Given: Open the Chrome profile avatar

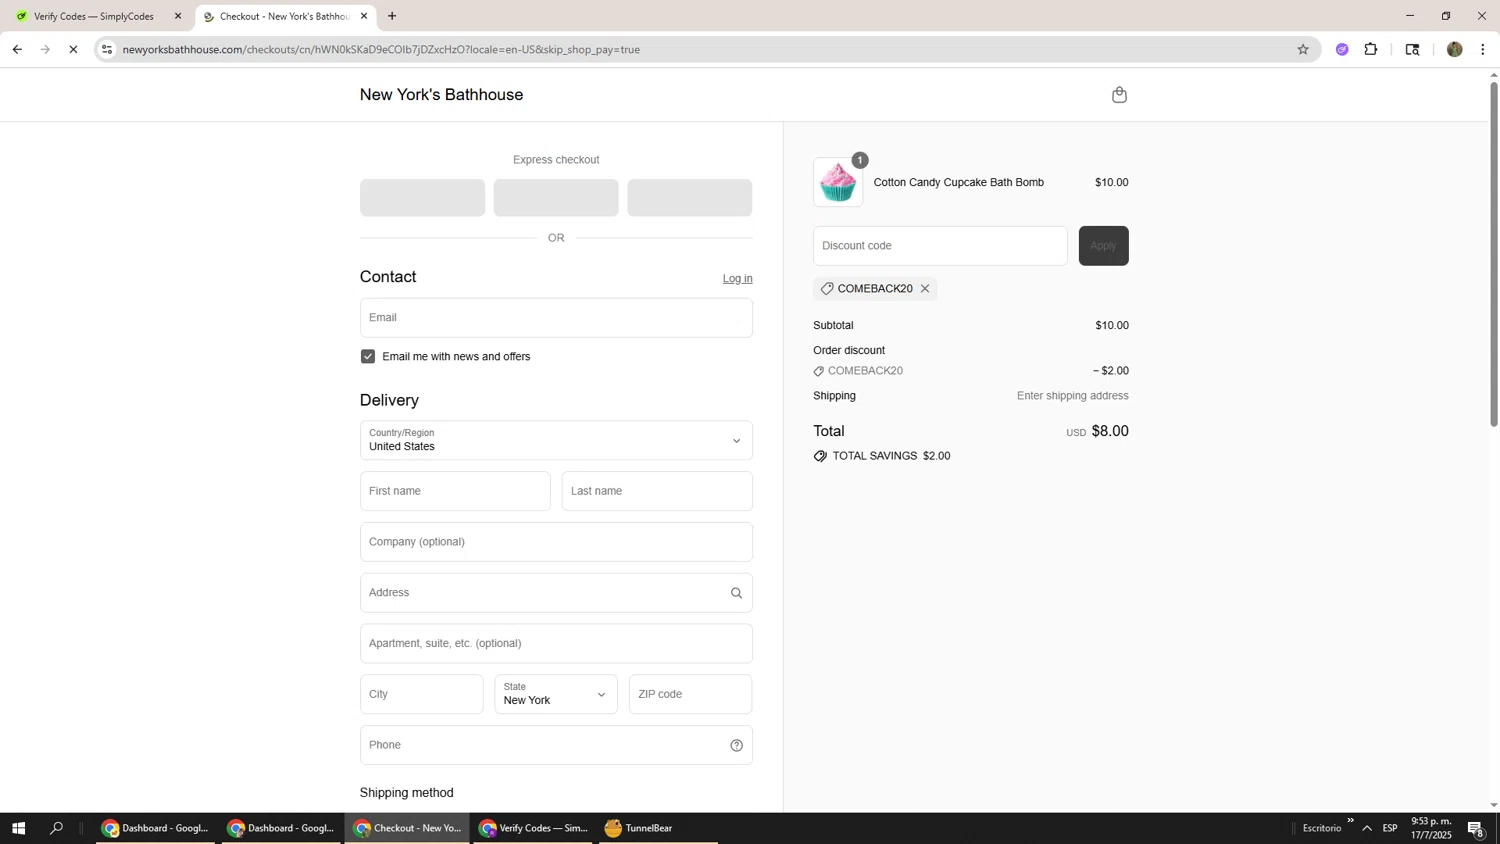Looking at the screenshot, I should (1454, 49).
